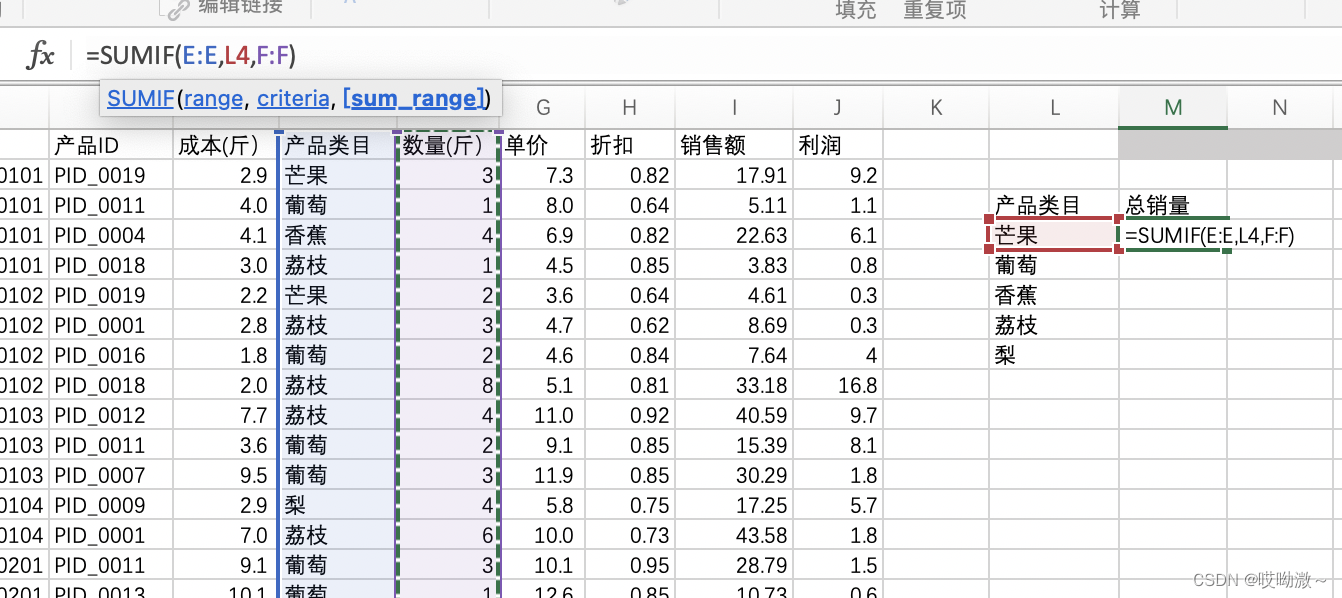Image resolution: width=1342 pixels, height=598 pixels.
Task: Click the 编辑链接 ribbon command
Action: click(x=225, y=7)
